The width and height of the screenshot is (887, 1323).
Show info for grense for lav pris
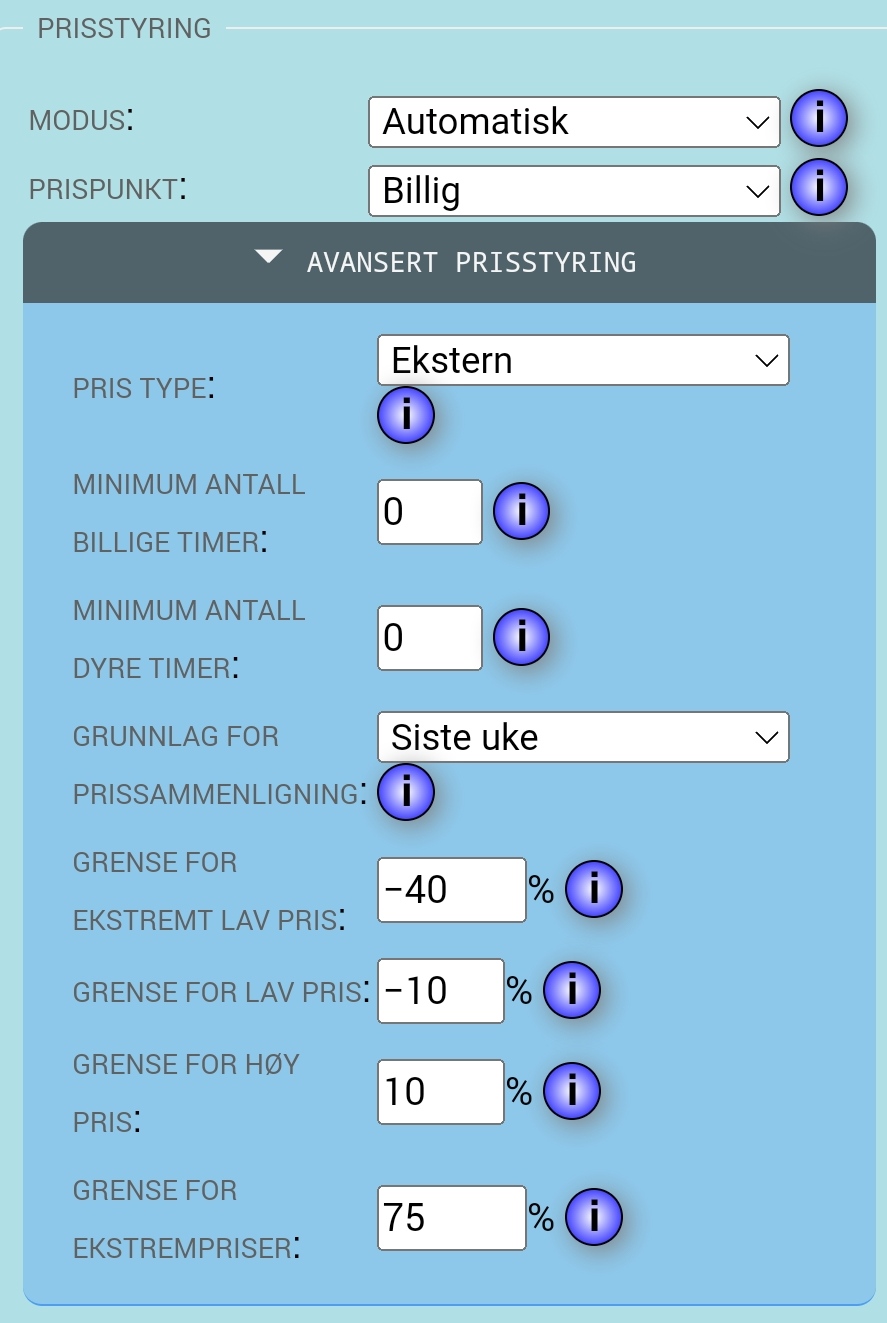pos(571,990)
